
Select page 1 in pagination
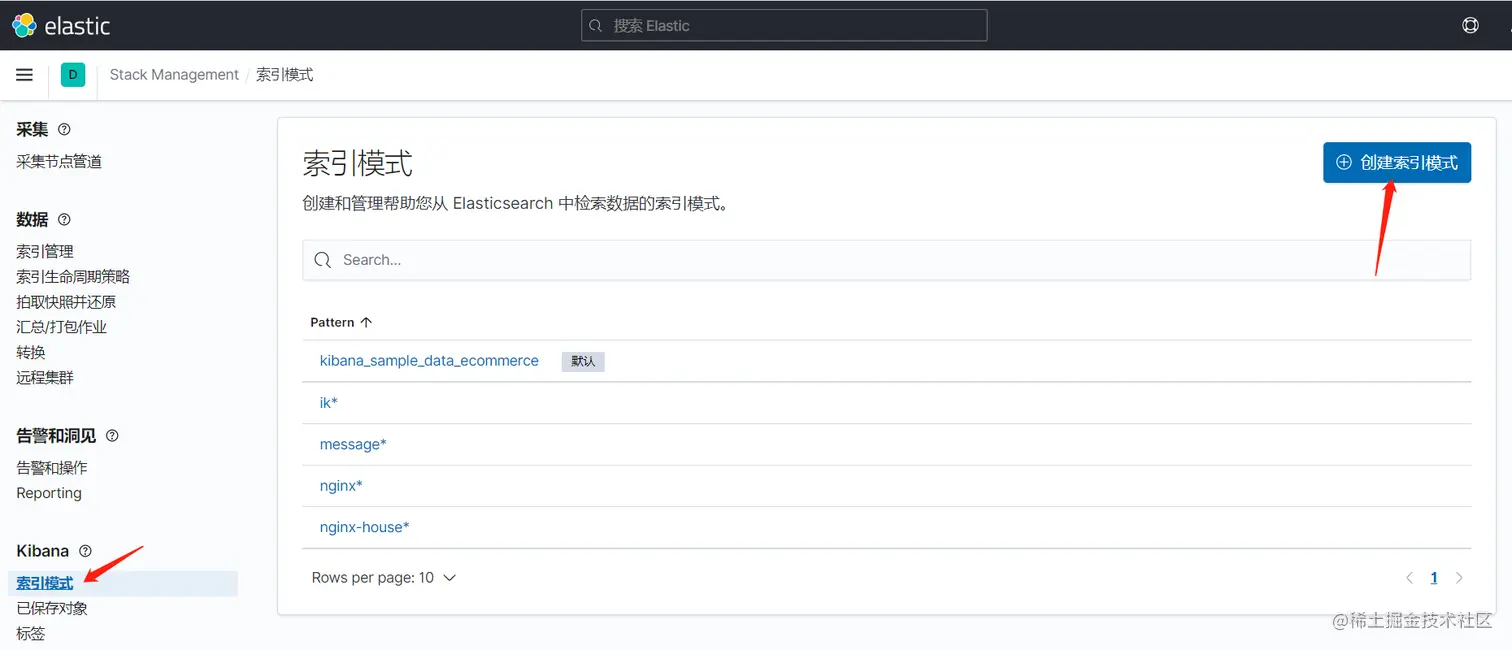pyautogui.click(x=1434, y=578)
